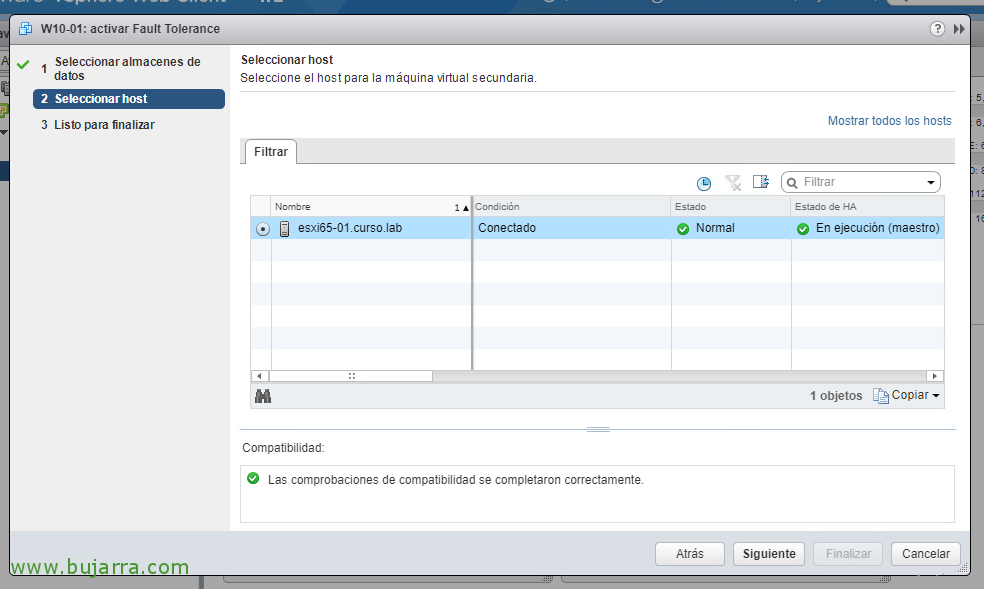The width and height of the screenshot is (984, 589).
Task: Click the Mostrar todos los hosts link
Action: coord(889,120)
